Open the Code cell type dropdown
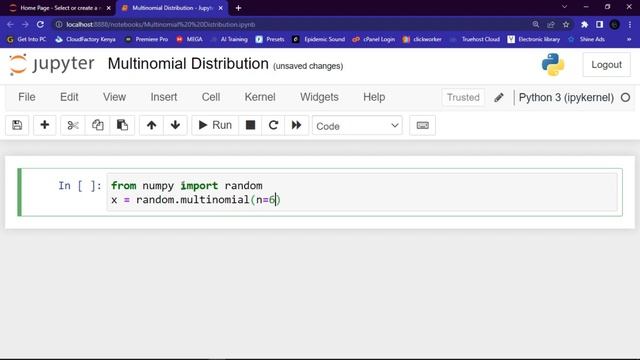This screenshot has height=360, width=640. [x=357, y=126]
